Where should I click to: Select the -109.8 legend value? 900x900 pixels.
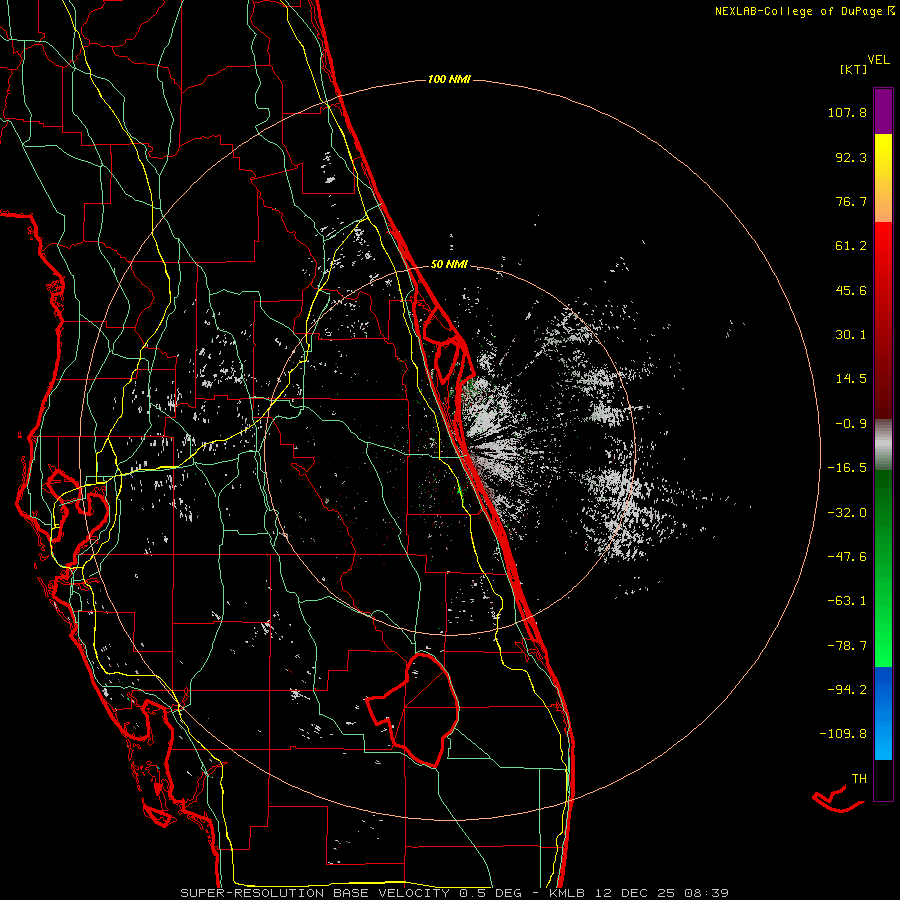843,734
